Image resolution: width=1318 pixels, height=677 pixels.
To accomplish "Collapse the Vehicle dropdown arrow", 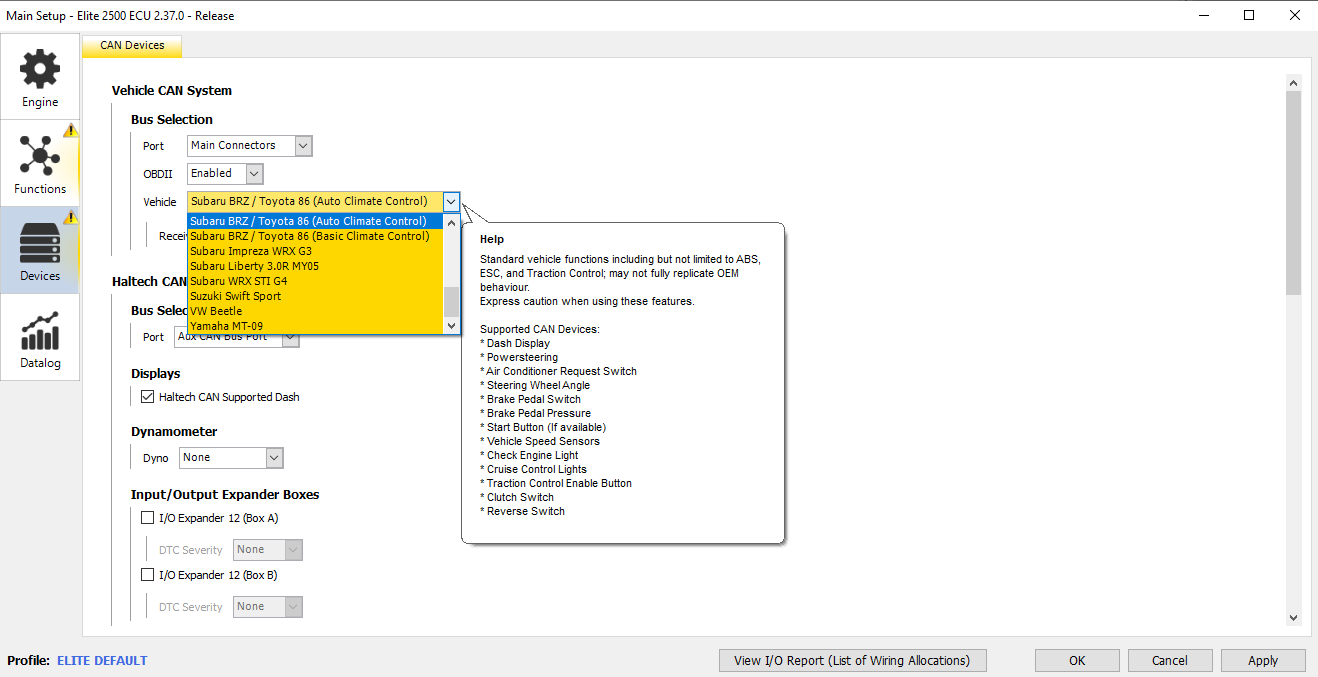I will pyautogui.click(x=451, y=202).
